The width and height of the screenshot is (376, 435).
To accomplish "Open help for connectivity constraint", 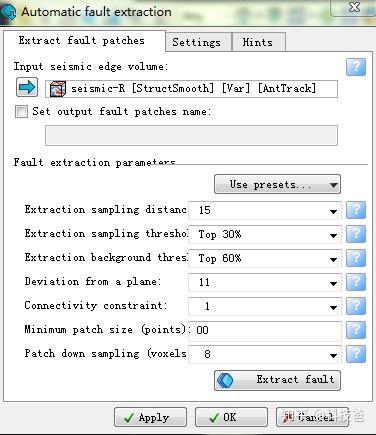I will (x=356, y=306).
